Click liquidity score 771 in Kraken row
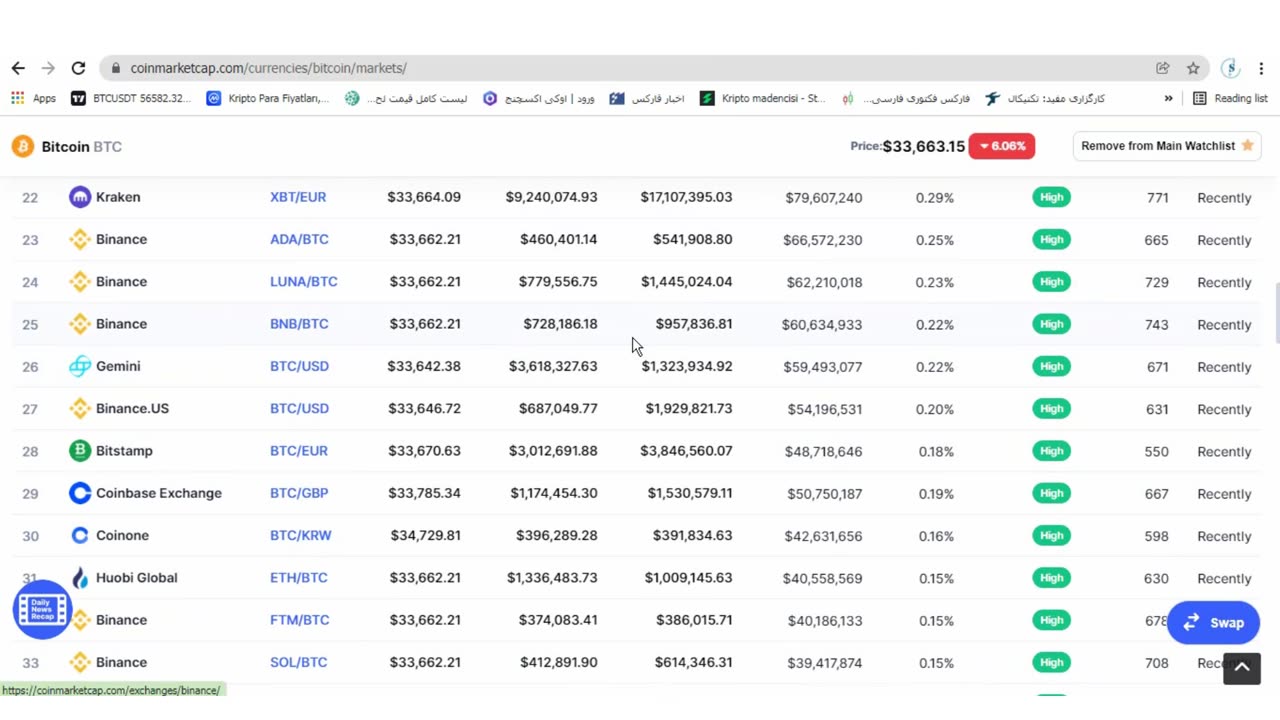 (x=1158, y=198)
